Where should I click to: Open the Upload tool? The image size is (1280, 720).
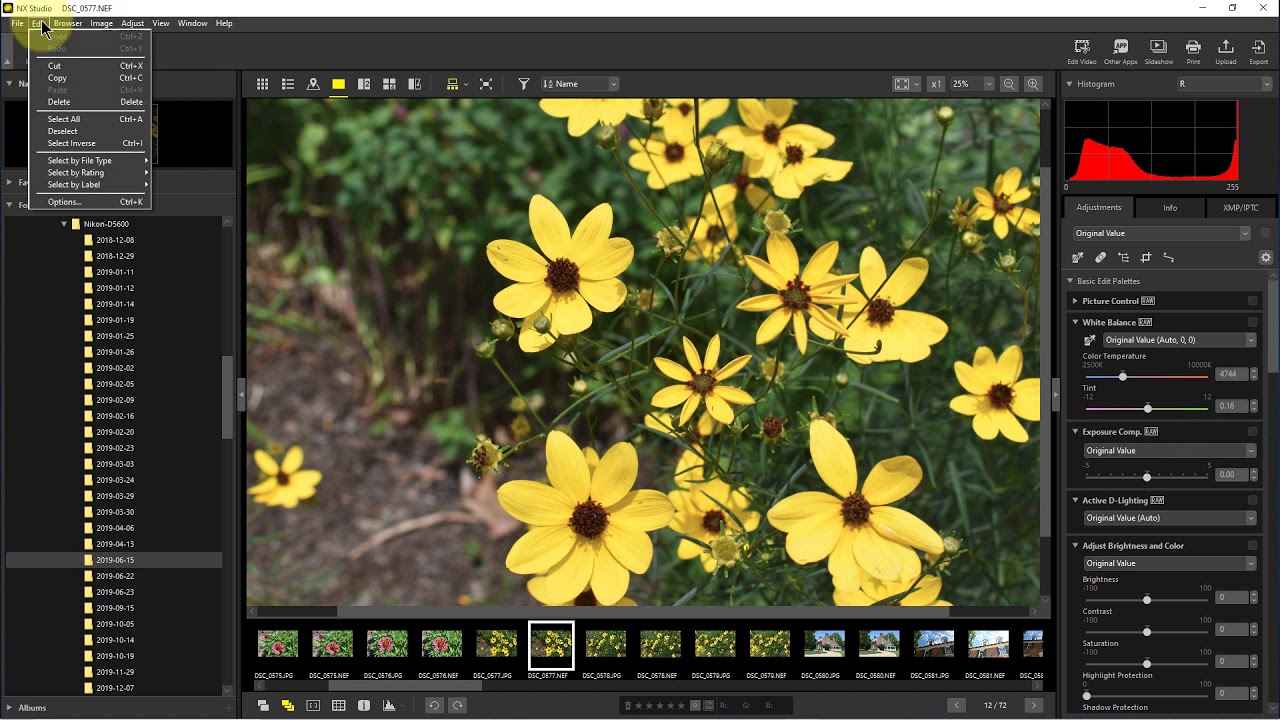[x=1225, y=52]
